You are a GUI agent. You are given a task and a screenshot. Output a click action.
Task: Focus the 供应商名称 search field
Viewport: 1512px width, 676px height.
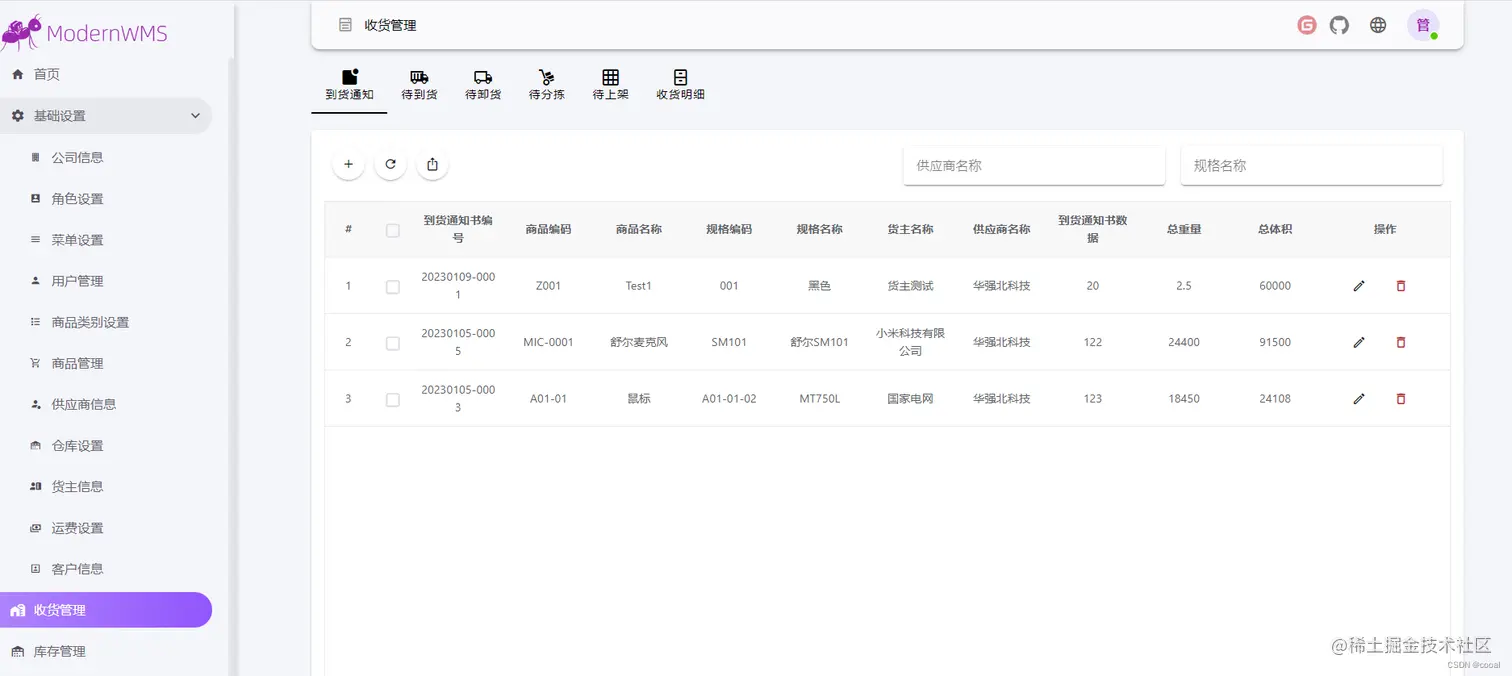[1034, 165]
